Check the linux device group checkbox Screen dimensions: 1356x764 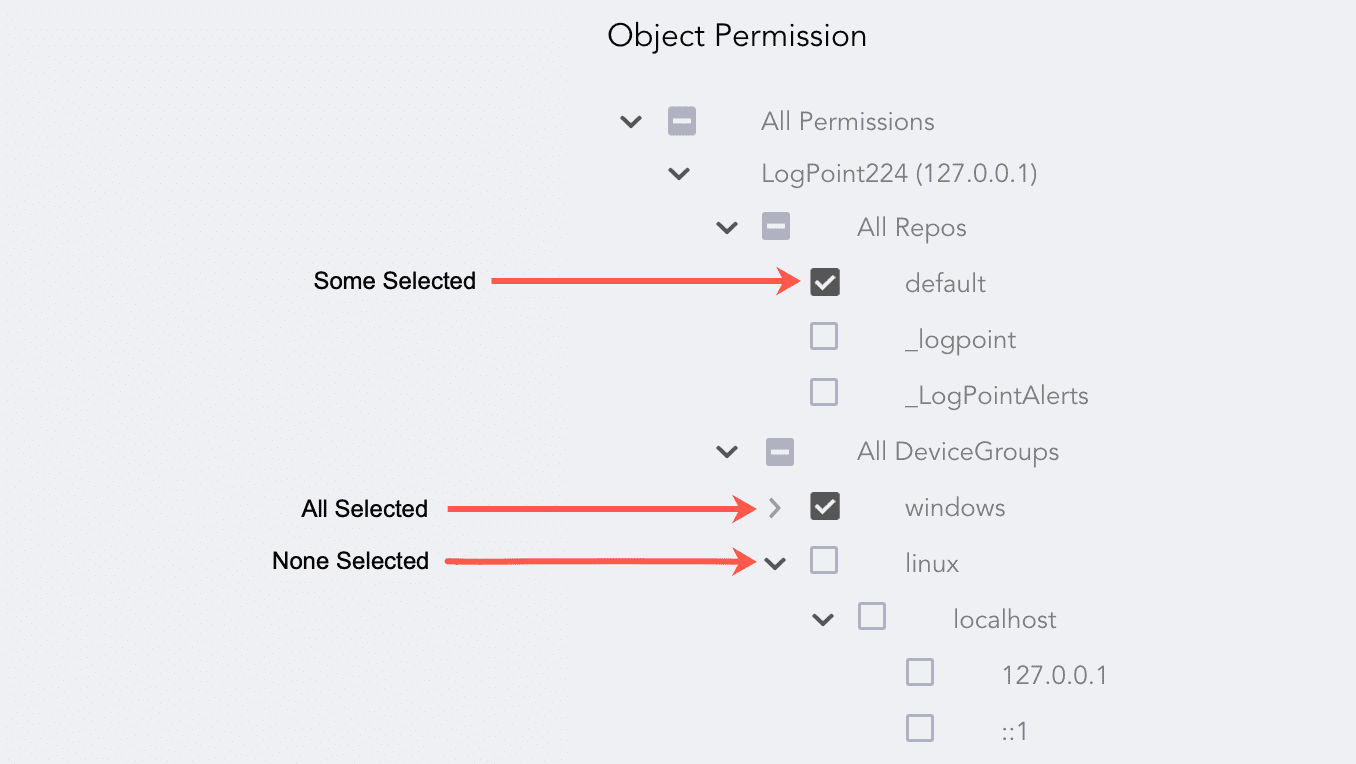tap(824, 561)
